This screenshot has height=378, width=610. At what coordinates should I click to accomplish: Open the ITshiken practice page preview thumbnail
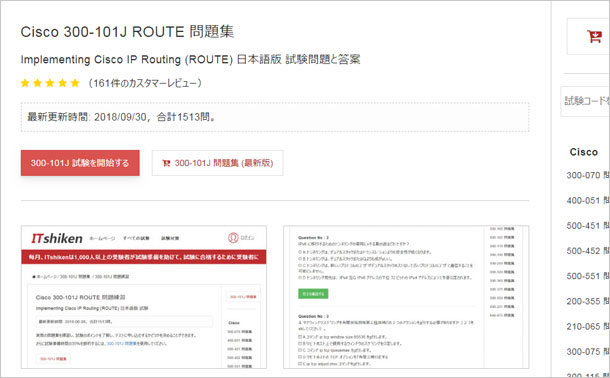click(144, 297)
